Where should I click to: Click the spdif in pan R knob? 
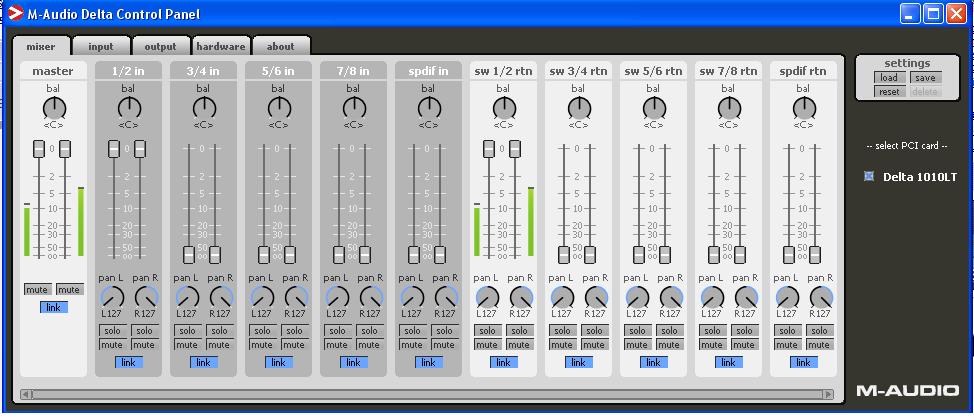446,297
